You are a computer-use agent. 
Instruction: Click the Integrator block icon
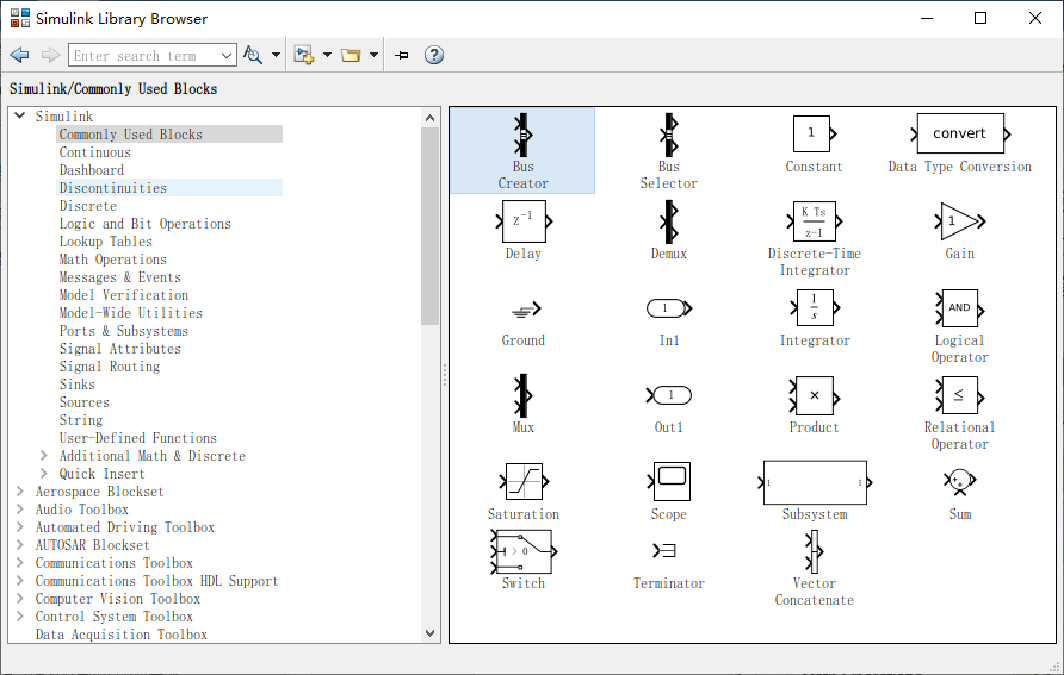(814, 308)
